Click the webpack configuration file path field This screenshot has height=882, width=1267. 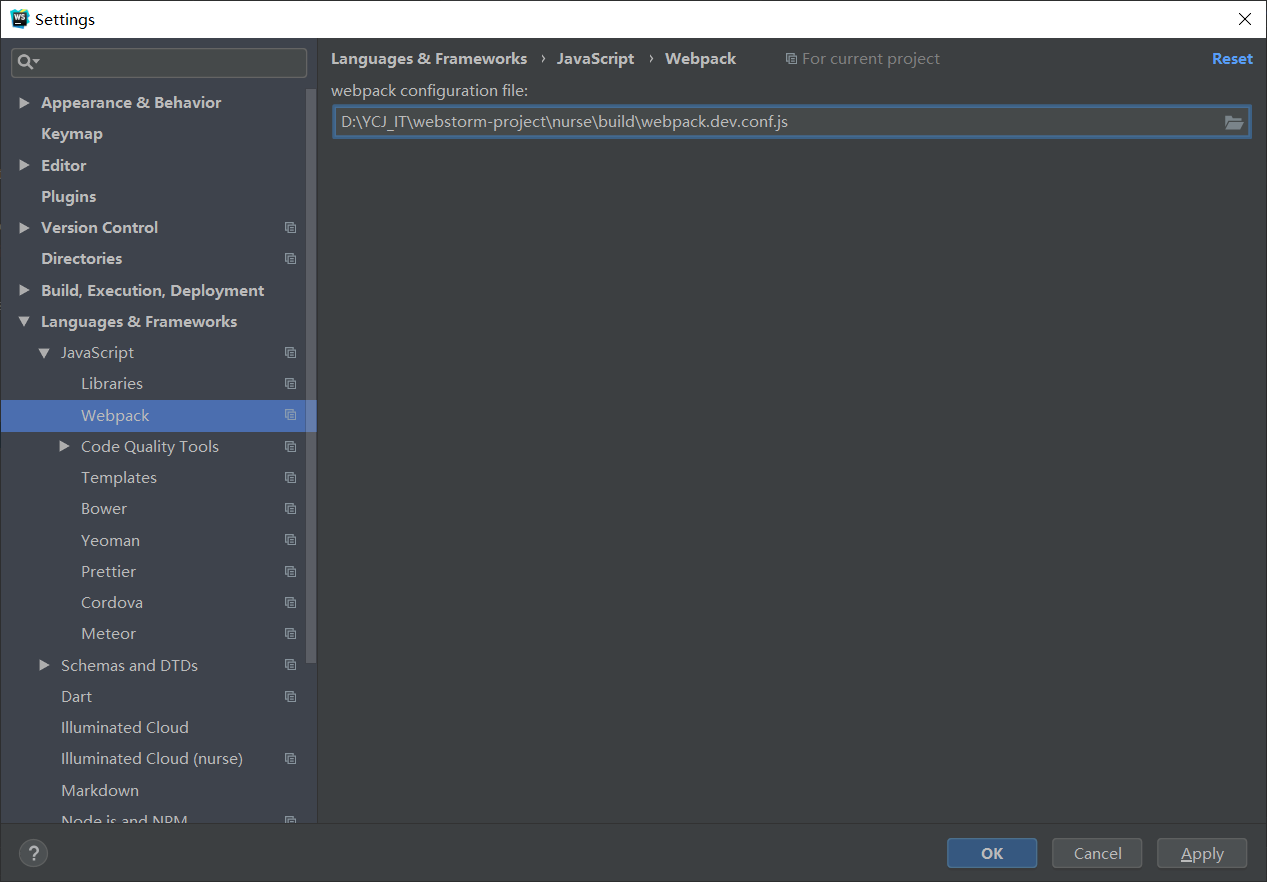coord(700,121)
